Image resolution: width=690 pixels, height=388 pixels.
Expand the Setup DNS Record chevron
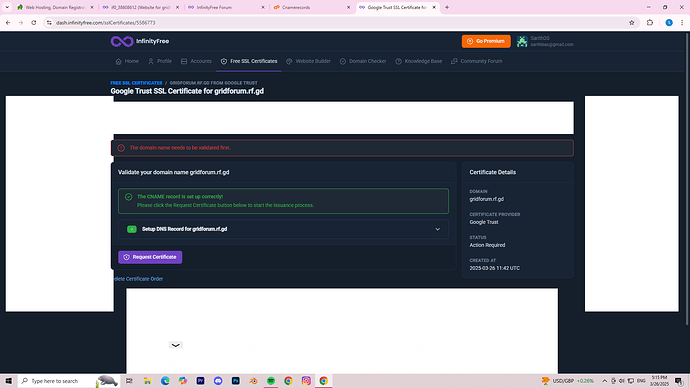(x=437, y=229)
